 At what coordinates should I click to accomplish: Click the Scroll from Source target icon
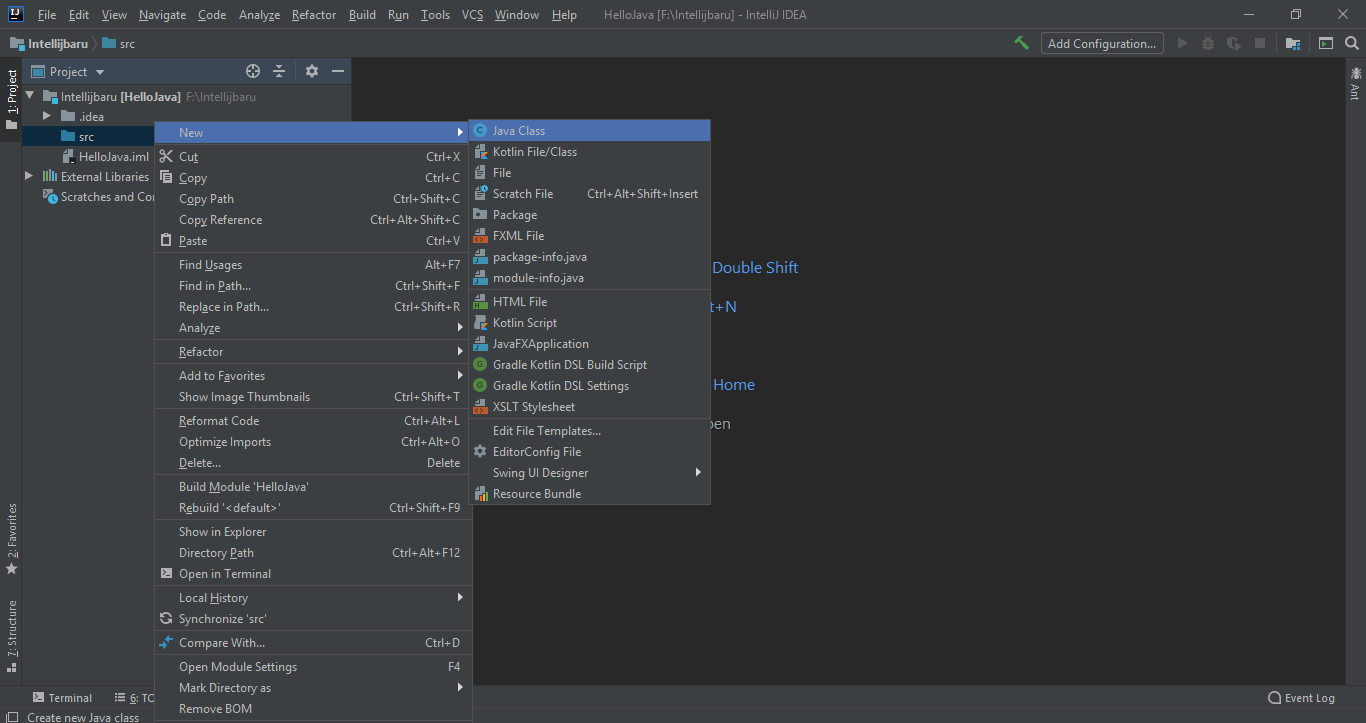point(253,71)
